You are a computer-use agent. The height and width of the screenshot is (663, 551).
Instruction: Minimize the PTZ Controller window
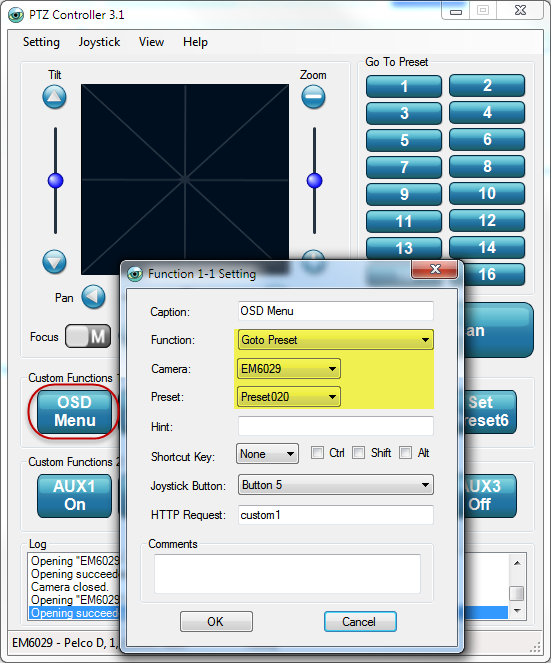click(x=456, y=12)
